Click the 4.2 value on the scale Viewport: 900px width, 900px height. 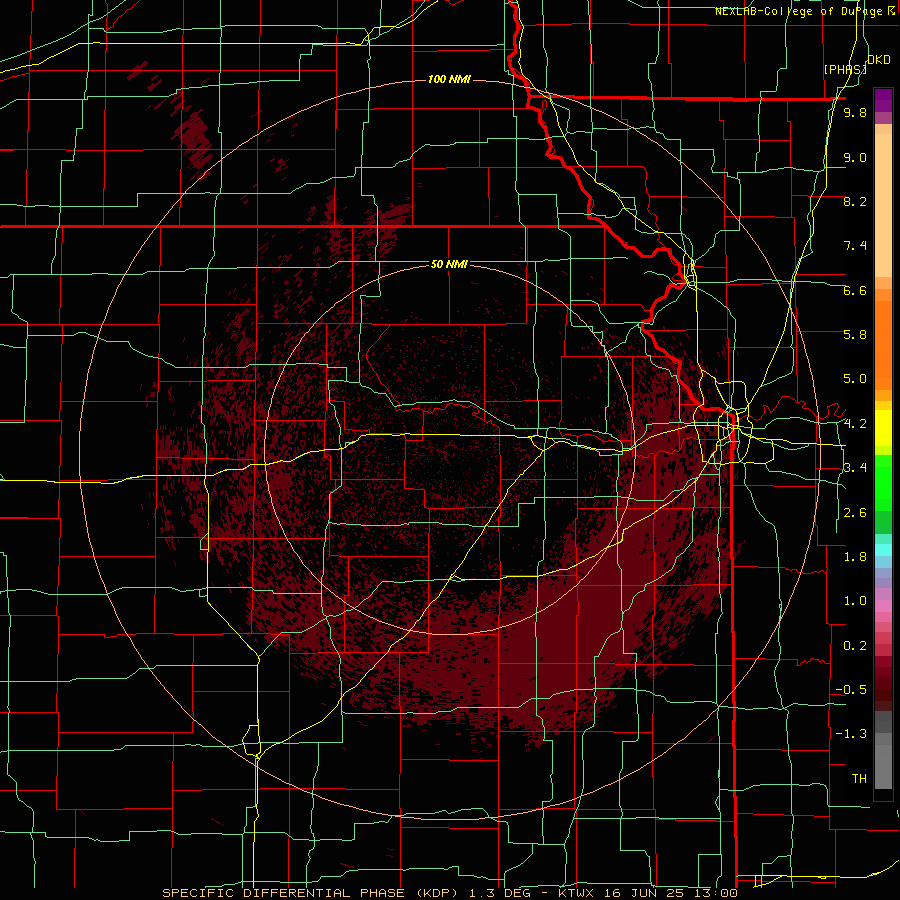point(855,424)
